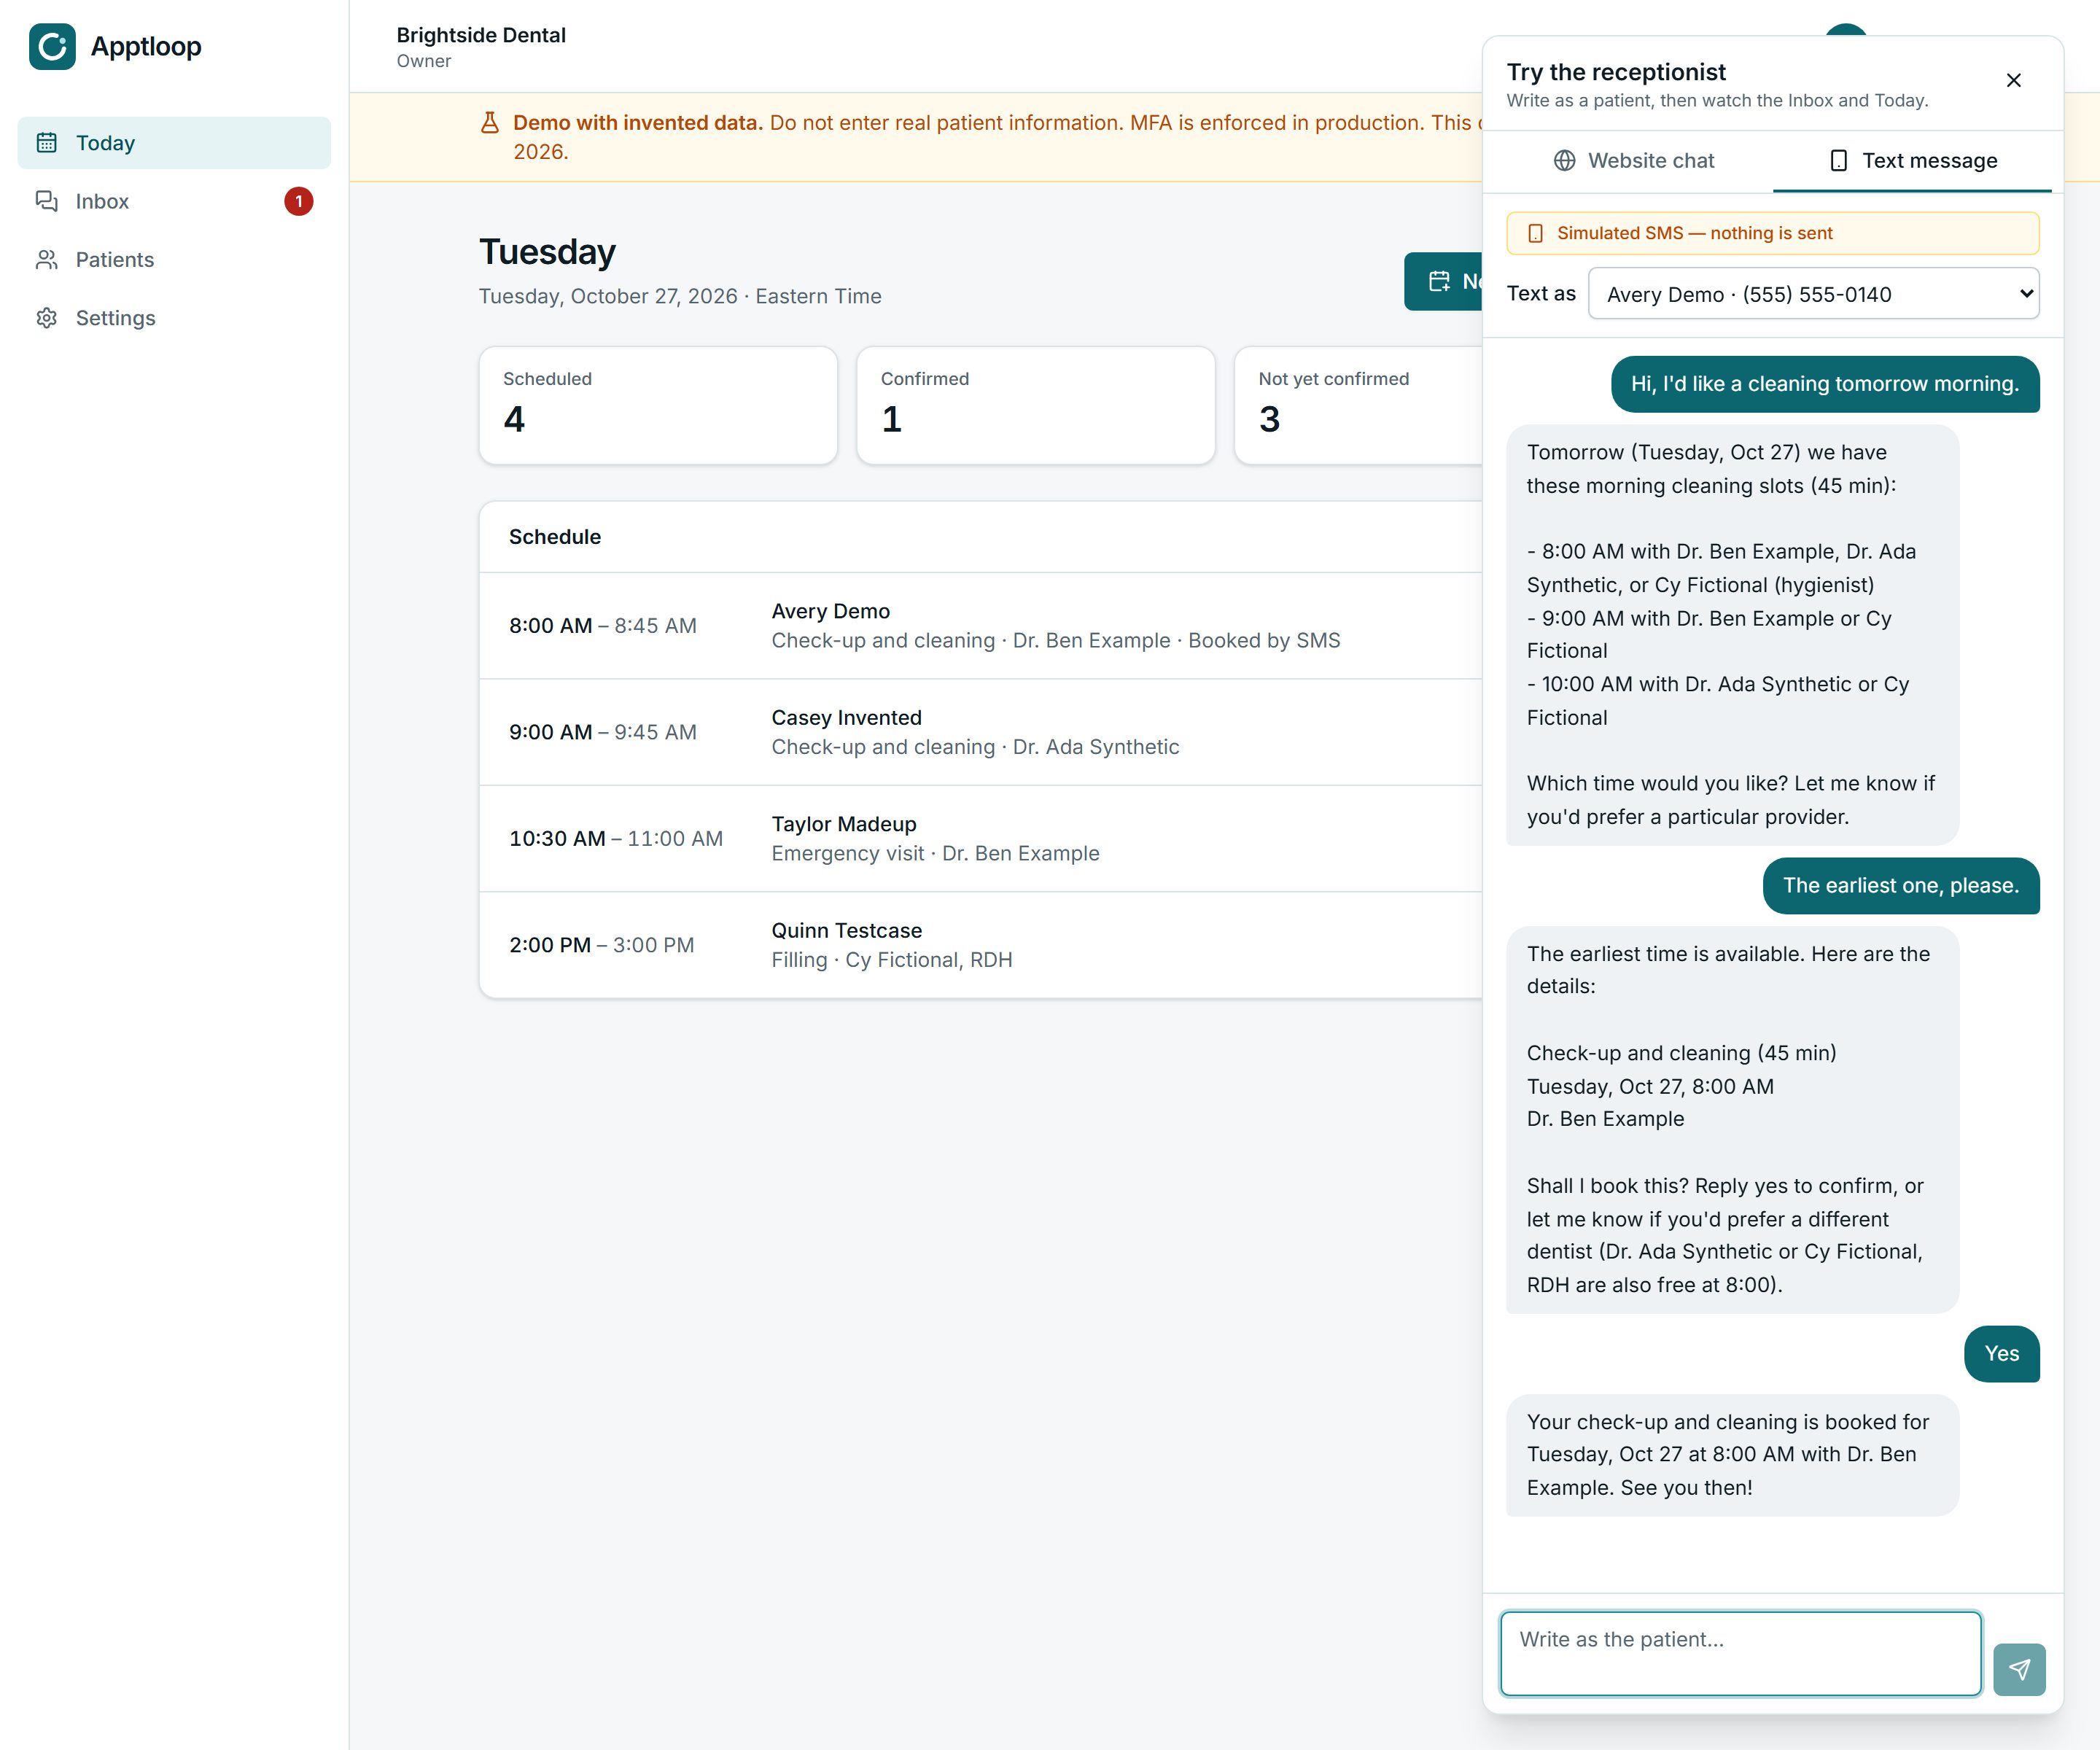
Task: Click the phone icon on Text message tab
Action: pos(1838,161)
